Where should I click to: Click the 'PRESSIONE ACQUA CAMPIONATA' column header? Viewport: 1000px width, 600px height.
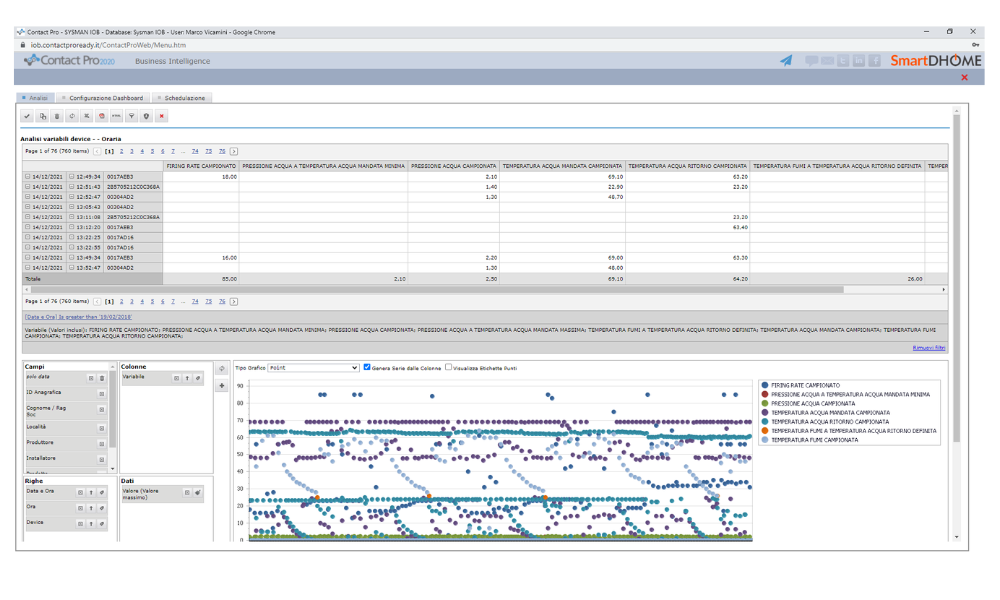tap(453, 166)
